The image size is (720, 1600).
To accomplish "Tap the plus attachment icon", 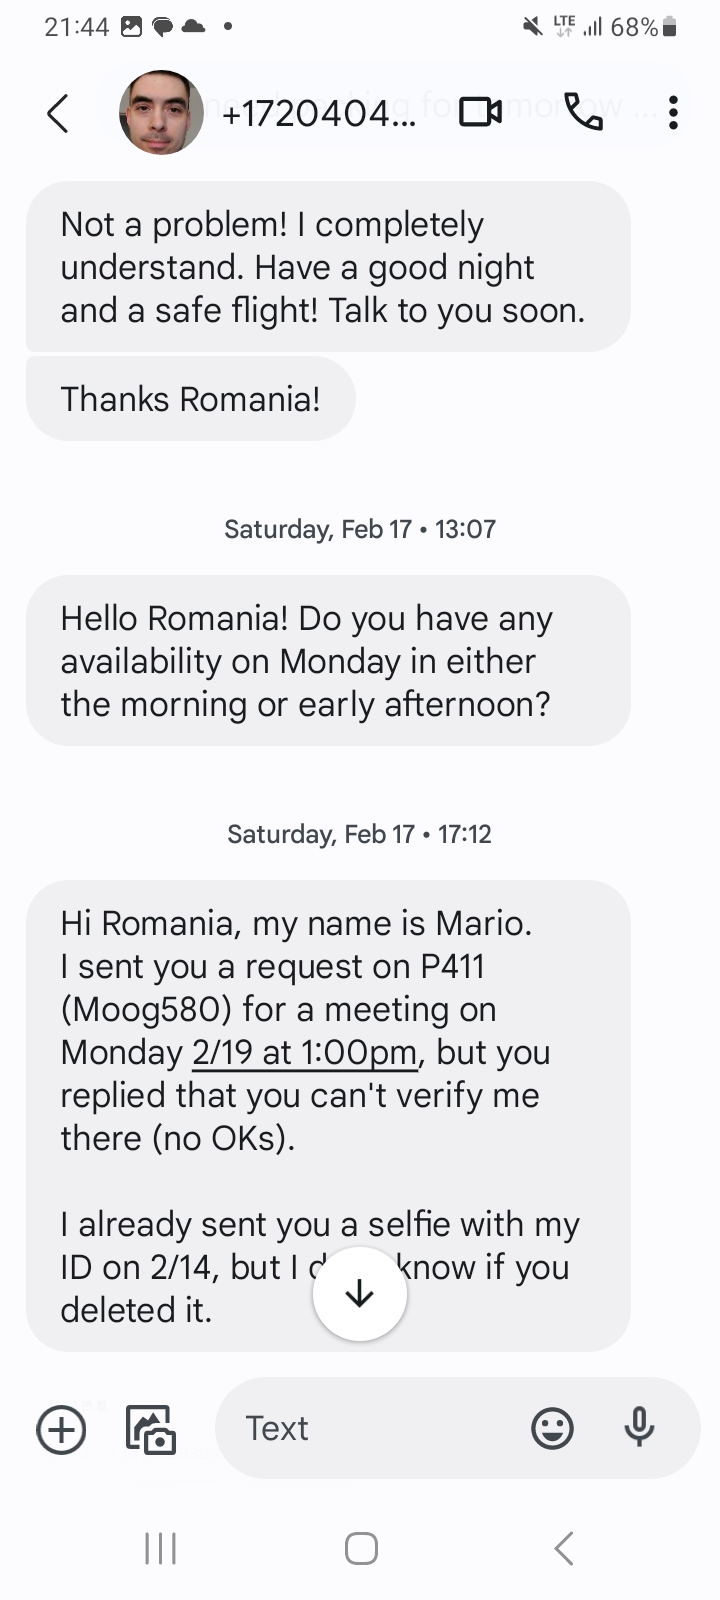I will 61,1429.
